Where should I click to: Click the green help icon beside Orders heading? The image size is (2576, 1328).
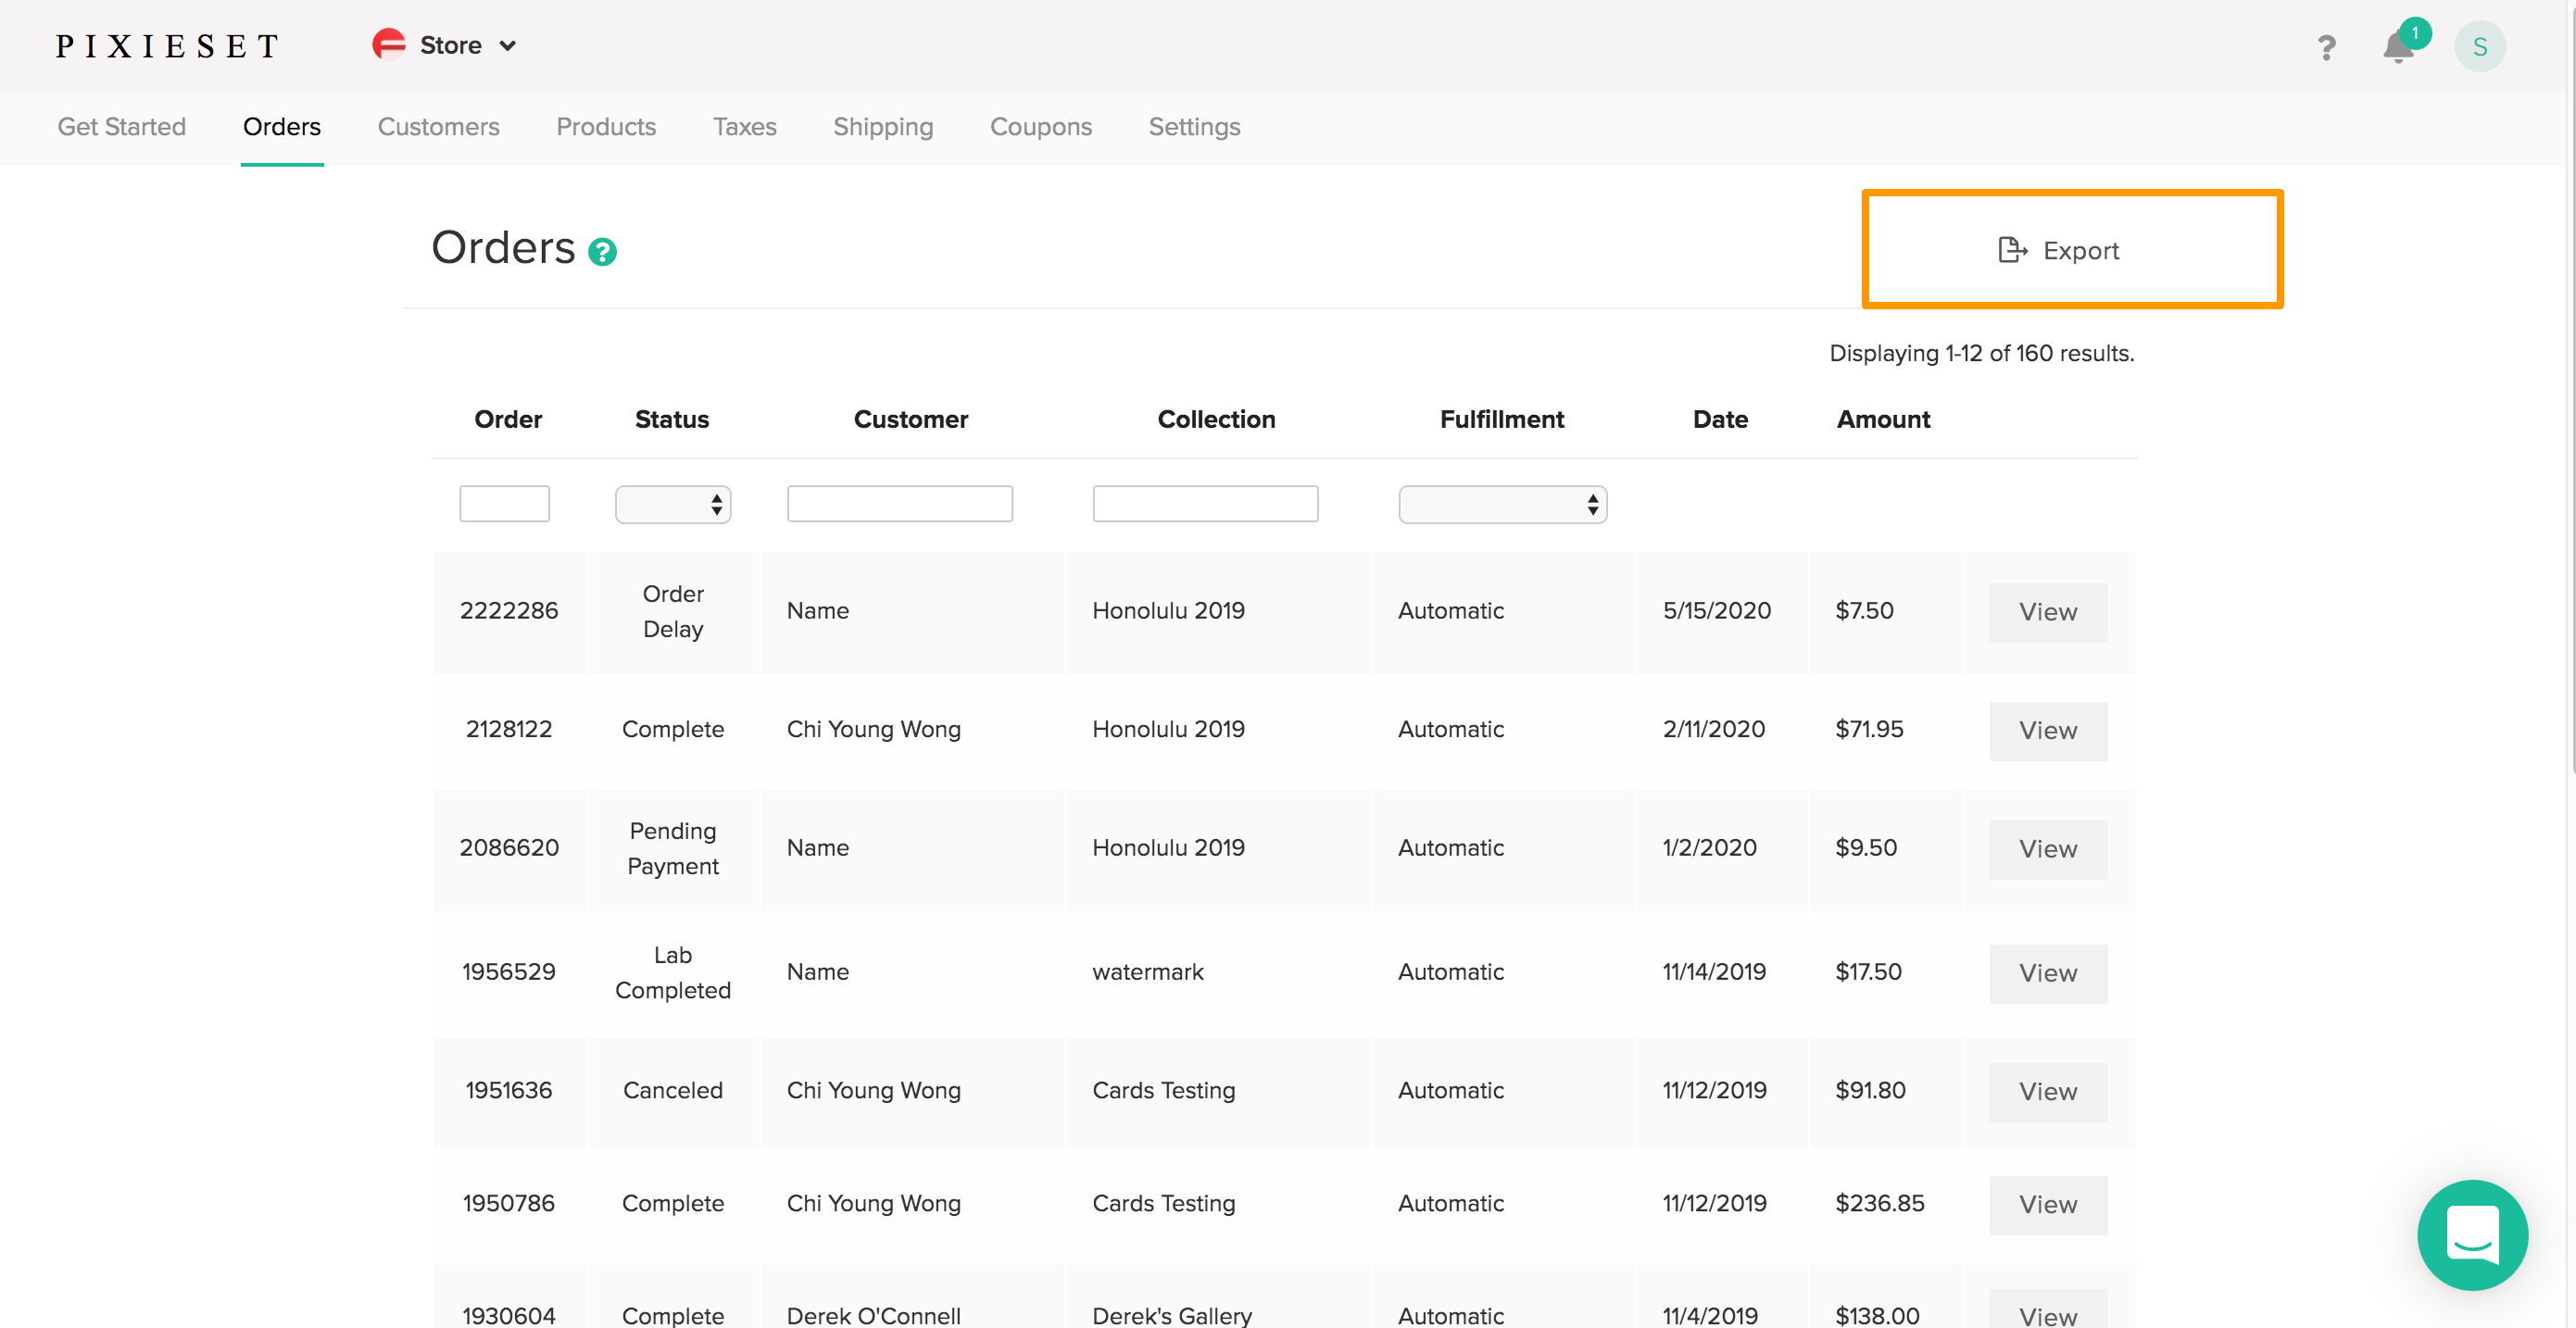[x=602, y=252]
